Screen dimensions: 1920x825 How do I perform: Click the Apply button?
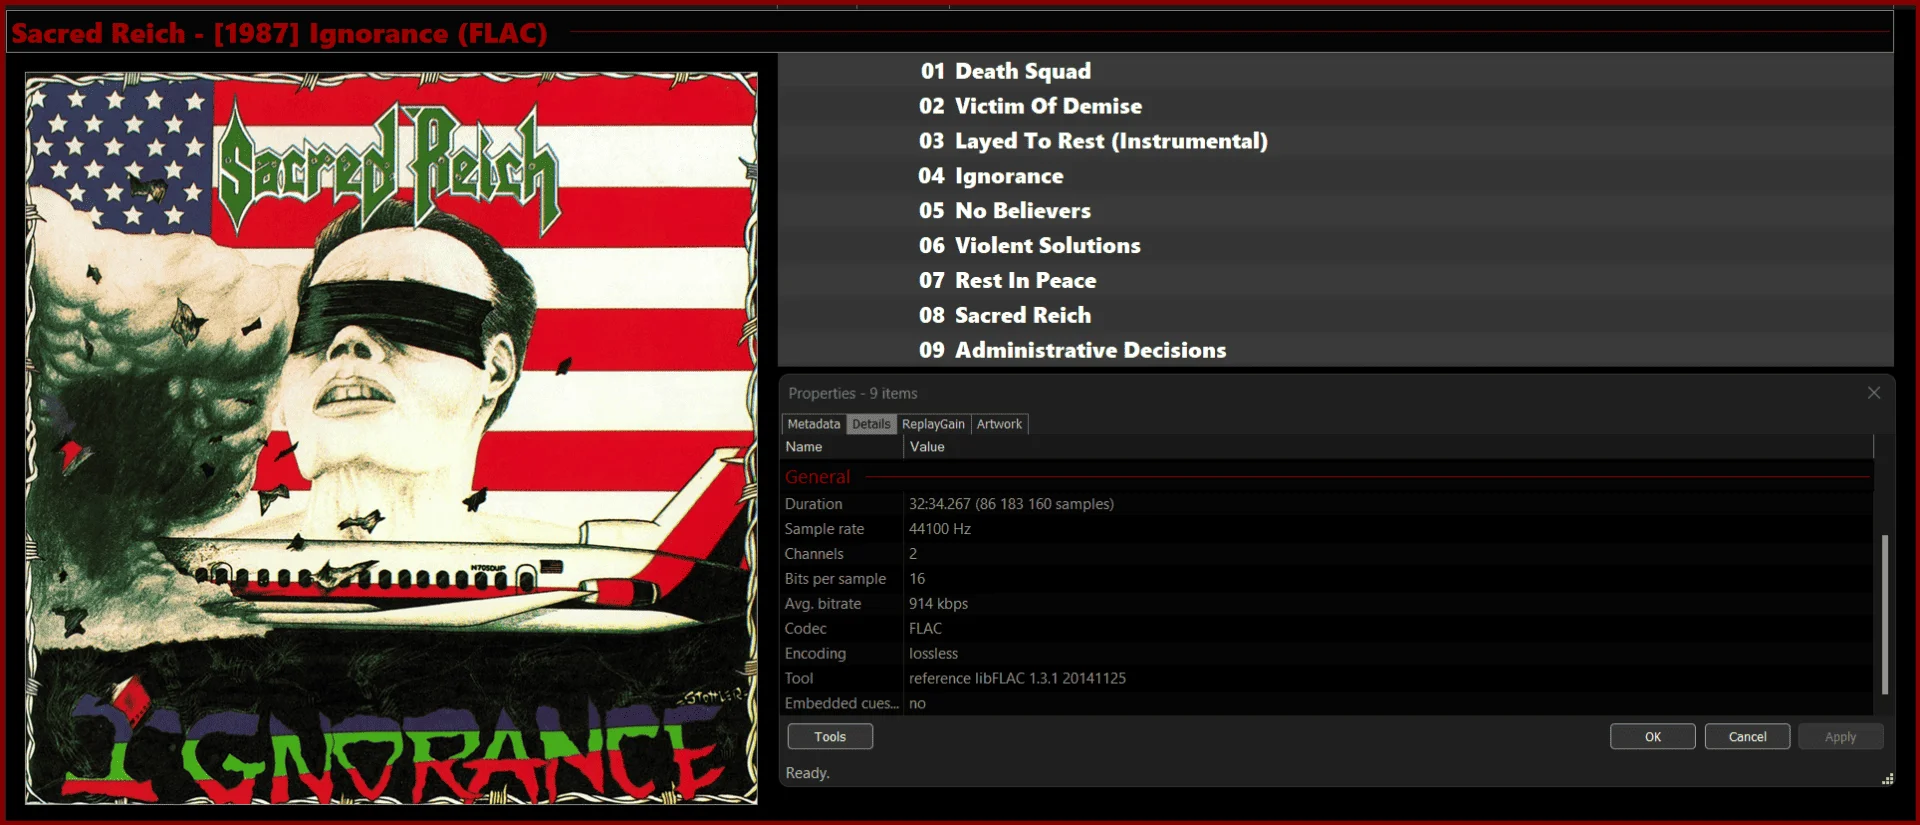(1841, 737)
